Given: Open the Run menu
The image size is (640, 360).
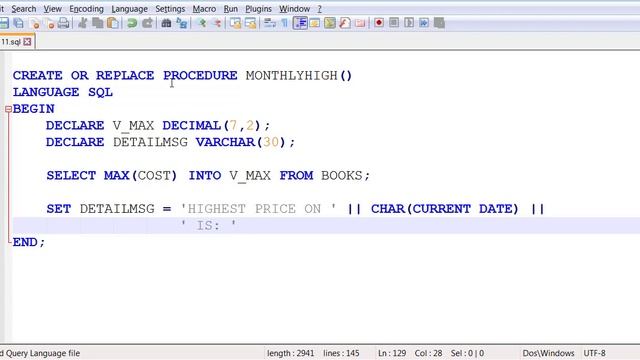Looking at the screenshot, I should 231,9.
